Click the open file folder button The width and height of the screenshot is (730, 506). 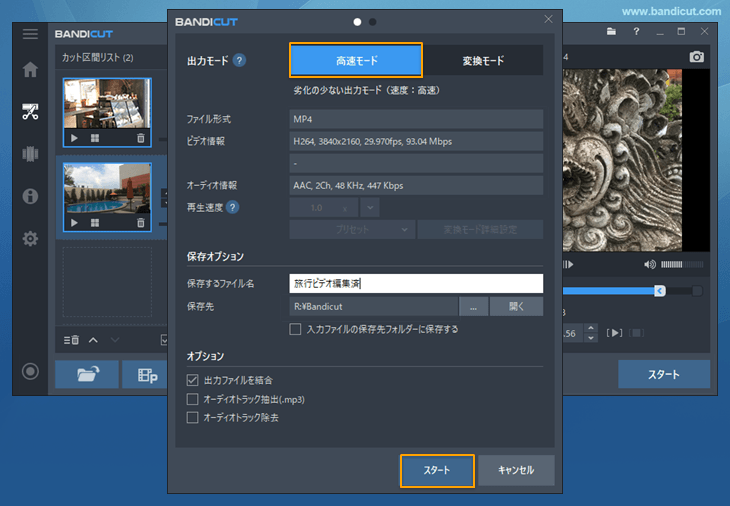tap(87, 374)
